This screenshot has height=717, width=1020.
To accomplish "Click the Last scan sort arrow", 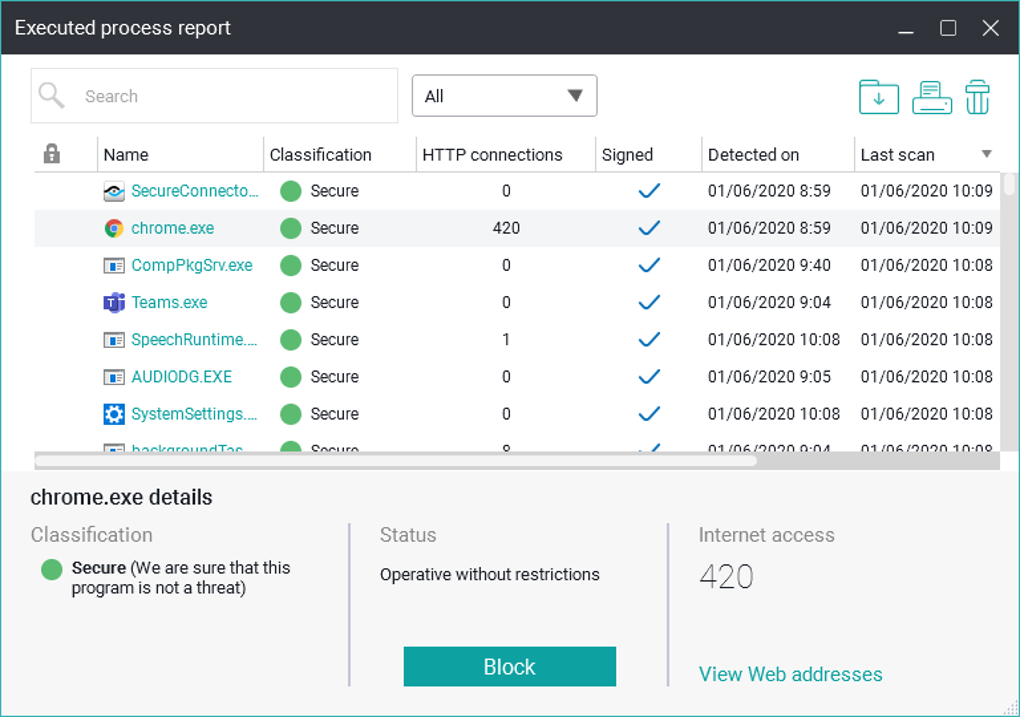I will (986, 154).
